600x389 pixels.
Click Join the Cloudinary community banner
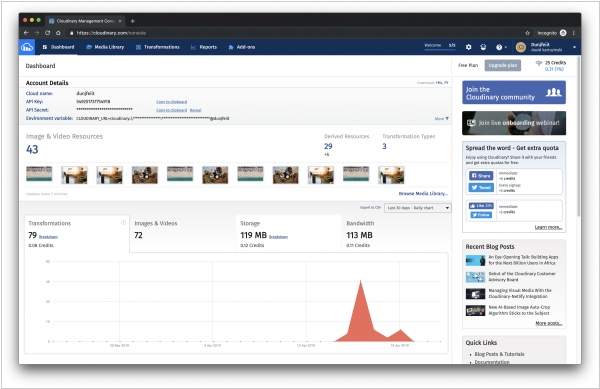pos(514,93)
